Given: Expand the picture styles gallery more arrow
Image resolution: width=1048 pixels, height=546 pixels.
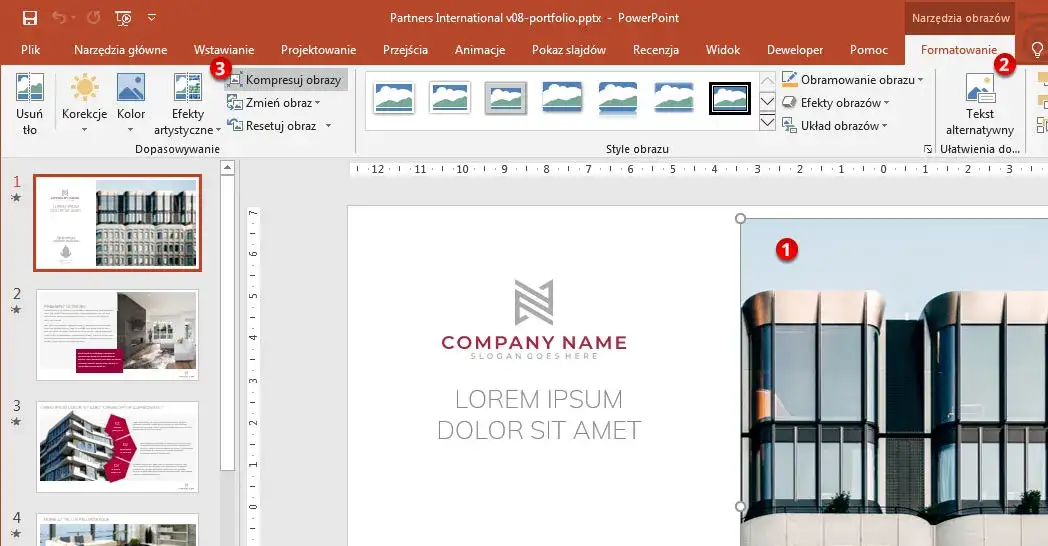Looking at the screenshot, I should [x=767, y=122].
